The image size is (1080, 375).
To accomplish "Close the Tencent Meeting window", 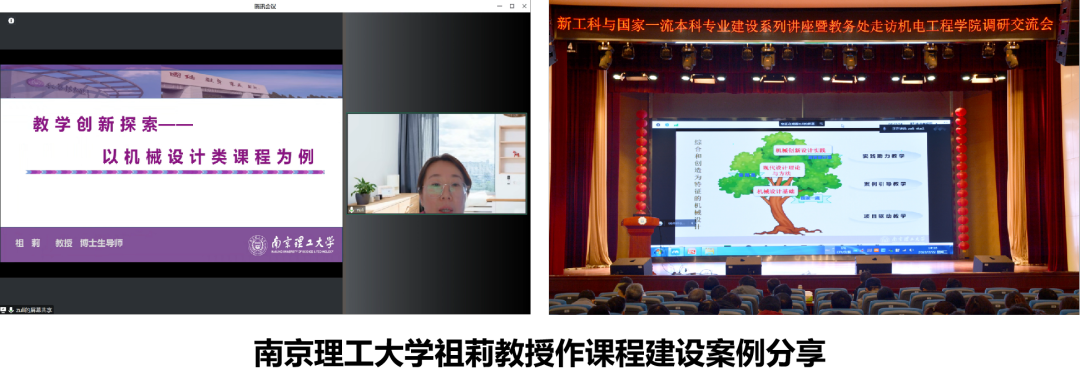I will (523, 6).
